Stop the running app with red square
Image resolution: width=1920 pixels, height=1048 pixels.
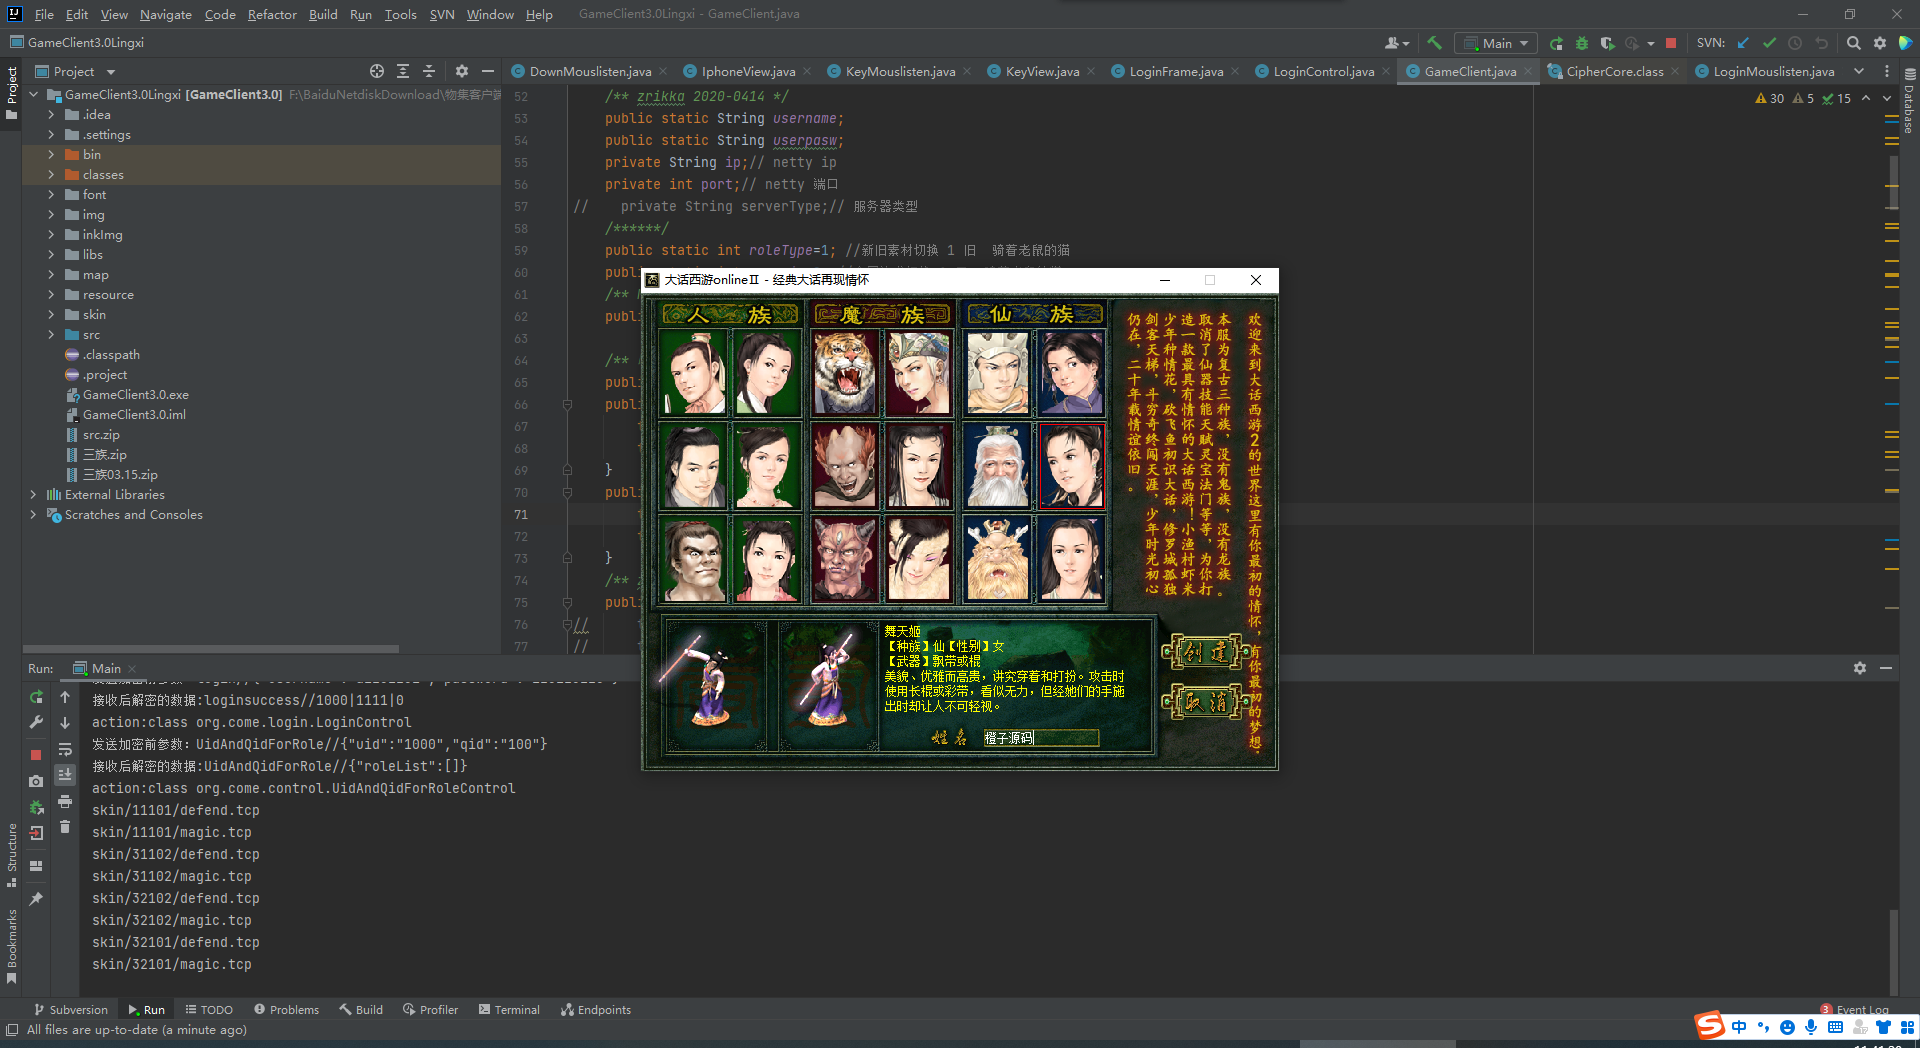1670,43
